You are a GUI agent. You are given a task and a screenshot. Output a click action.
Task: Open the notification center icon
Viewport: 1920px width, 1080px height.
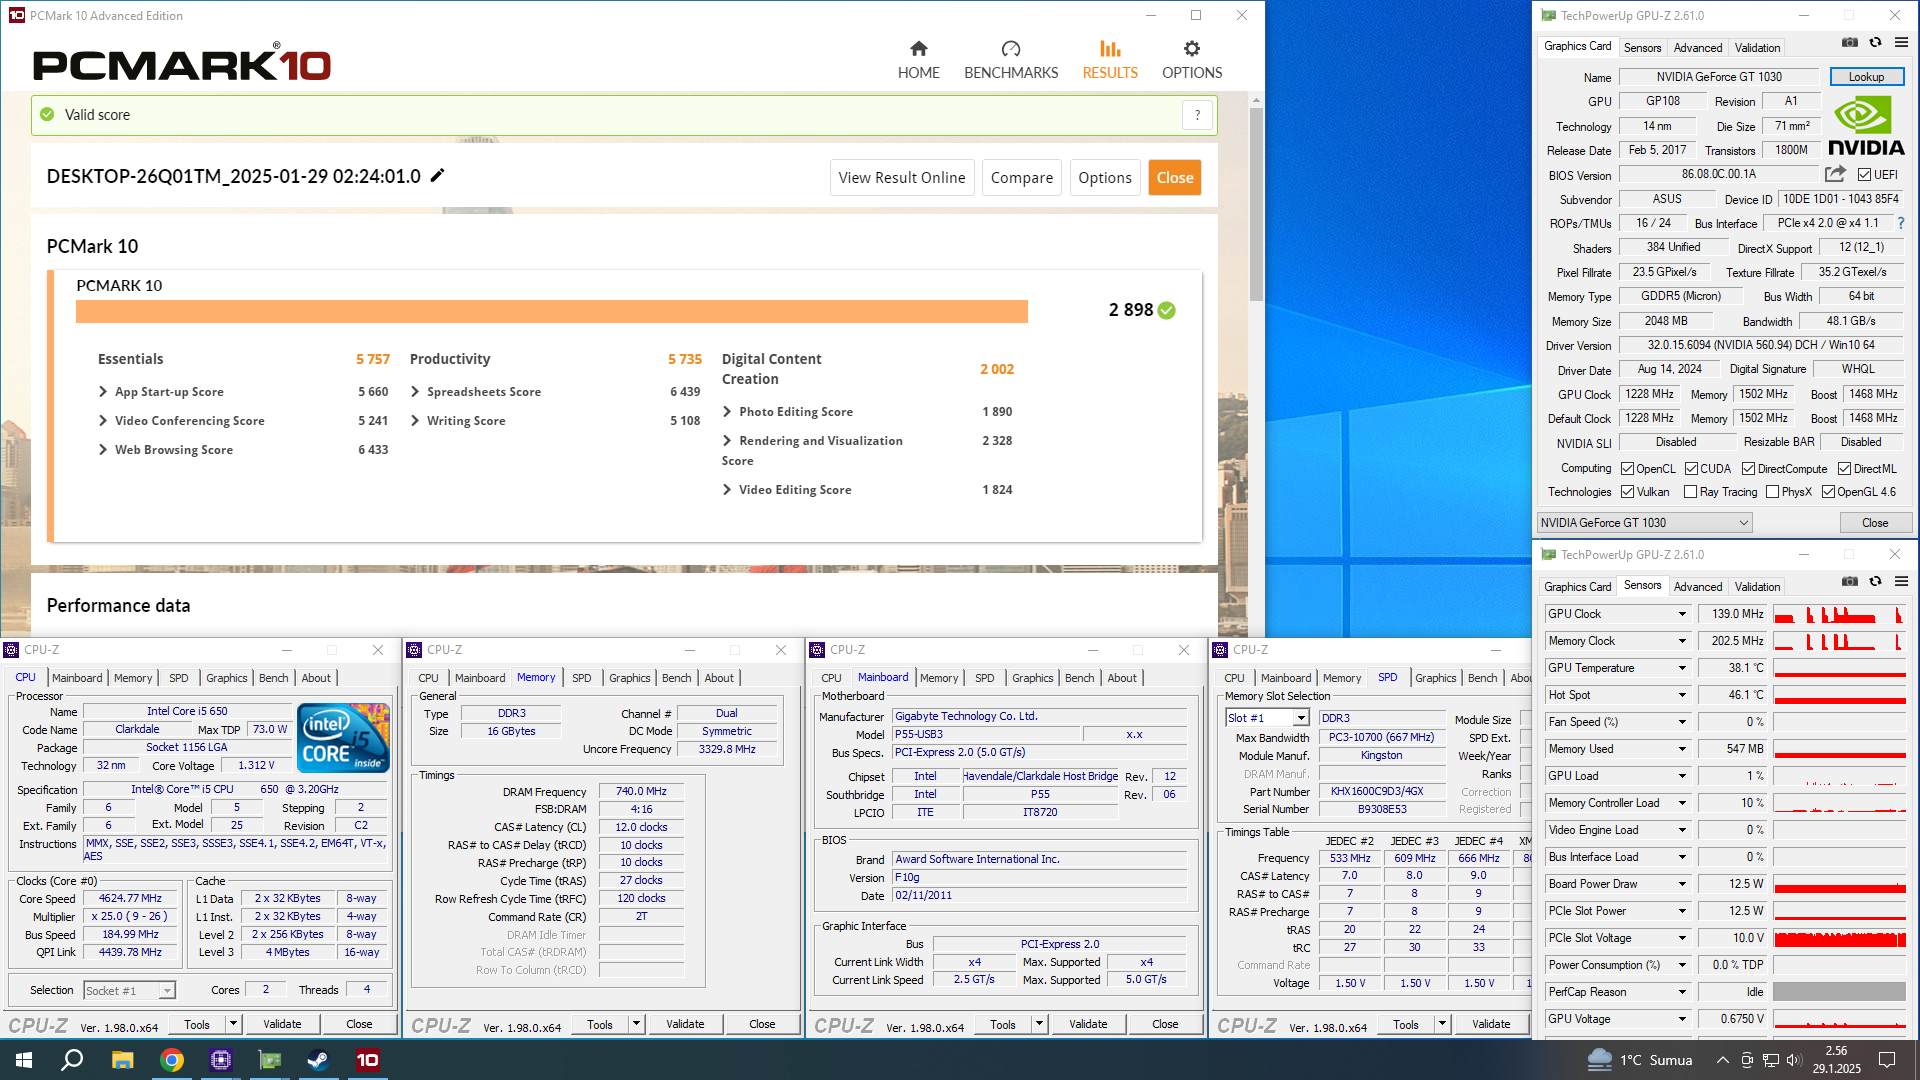[x=1887, y=1060]
